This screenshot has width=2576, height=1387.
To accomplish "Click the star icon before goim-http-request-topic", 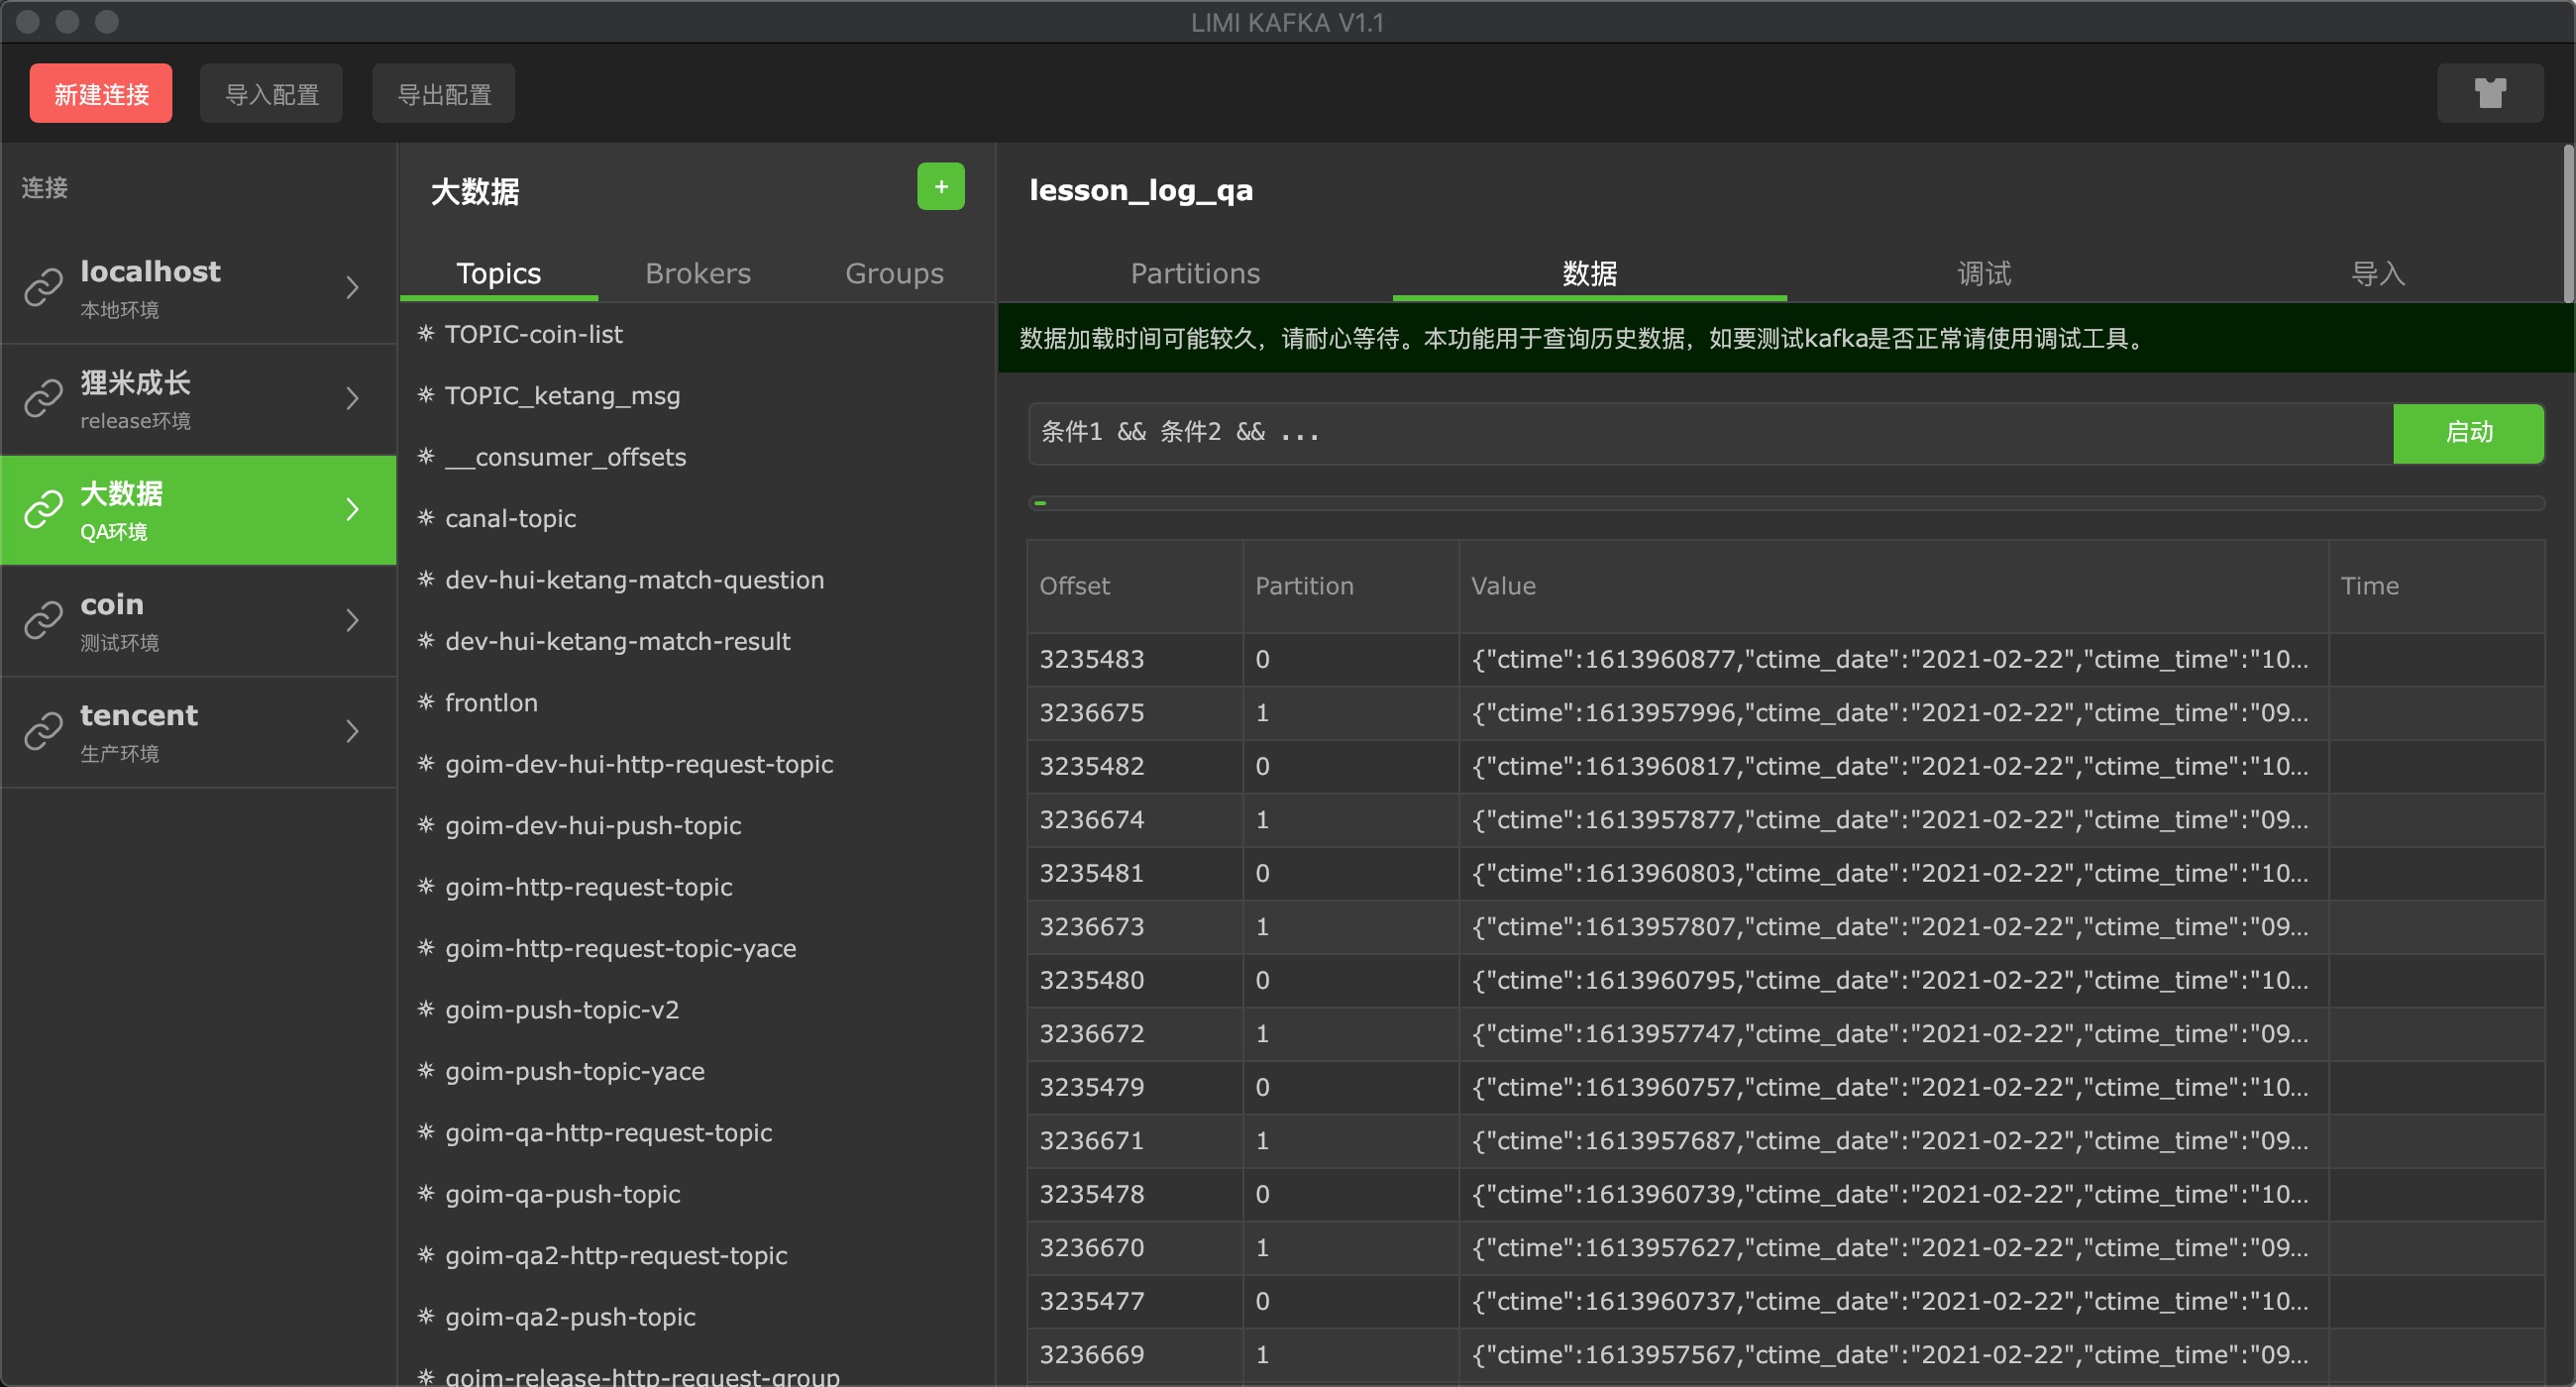I will (426, 886).
